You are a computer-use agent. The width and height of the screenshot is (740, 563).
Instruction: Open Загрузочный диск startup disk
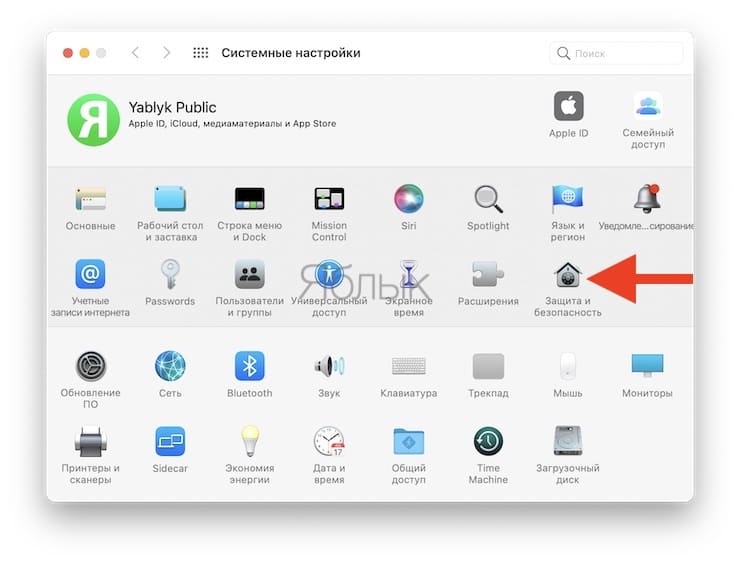[x=568, y=441]
